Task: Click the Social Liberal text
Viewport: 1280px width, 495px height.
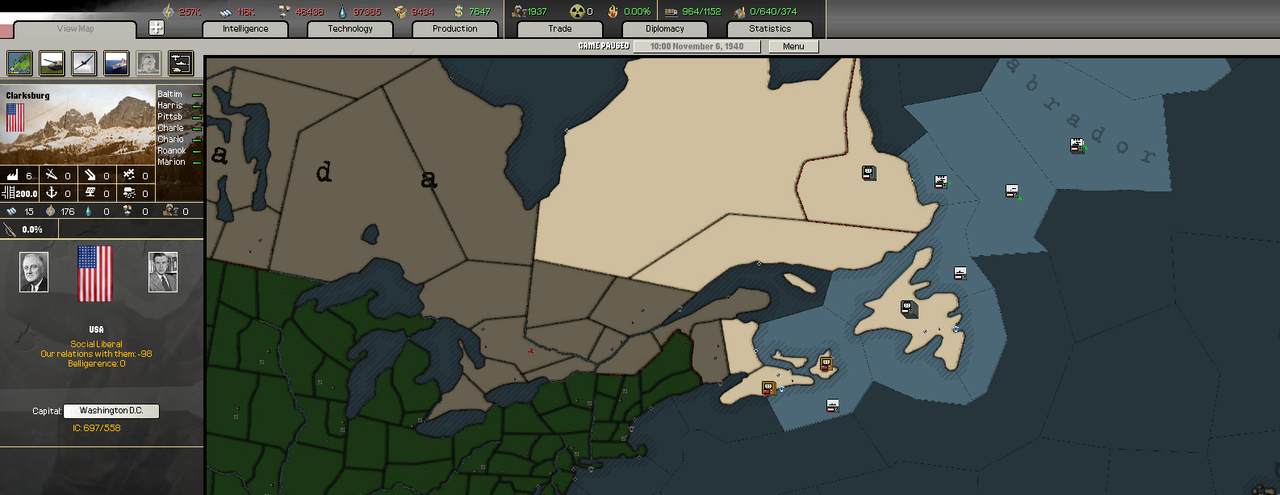Action: [x=96, y=344]
